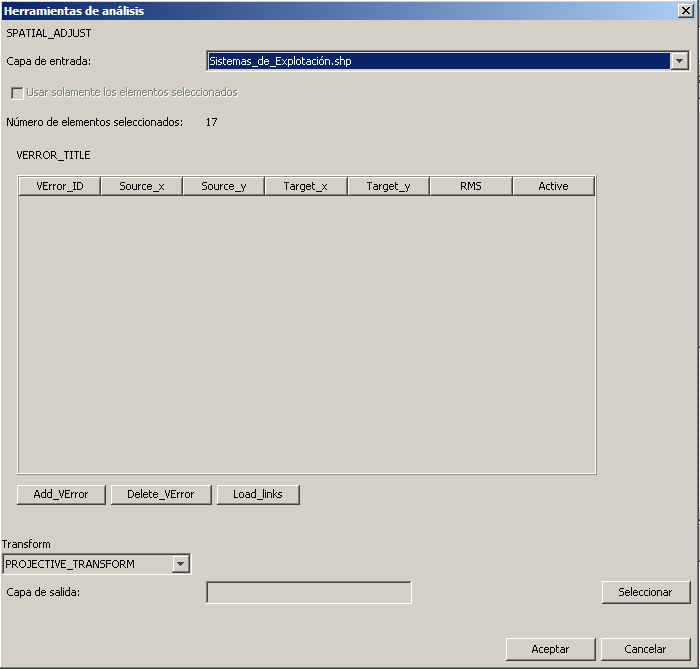
Task: Click the Source_y column header
Action: 224,186
